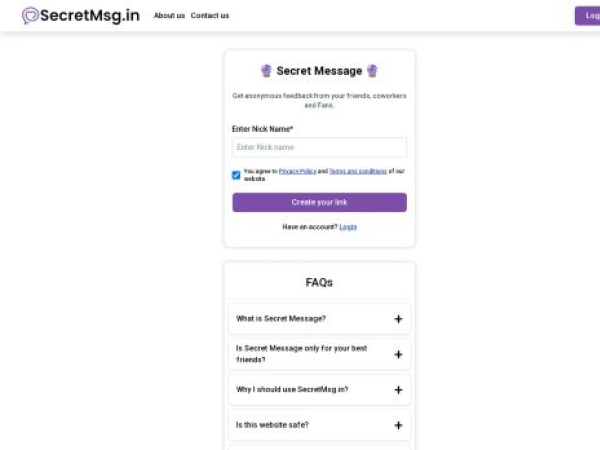The height and width of the screenshot is (450, 600).
Task: Focus the Enter Nick Name input field
Action: click(x=319, y=147)
